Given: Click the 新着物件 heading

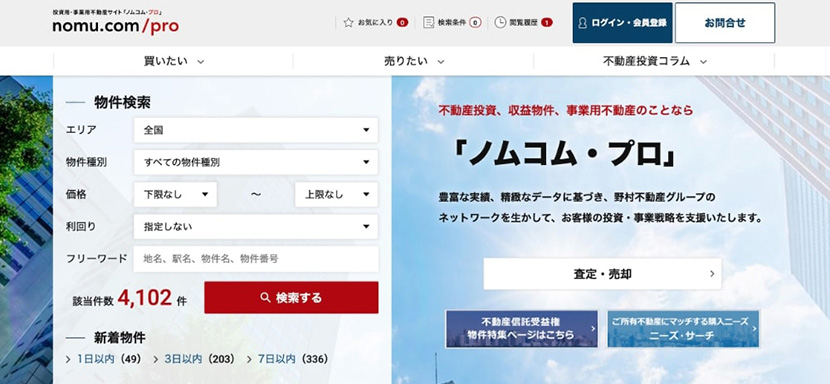Looking at the screenshot, I should click(120, 337).
